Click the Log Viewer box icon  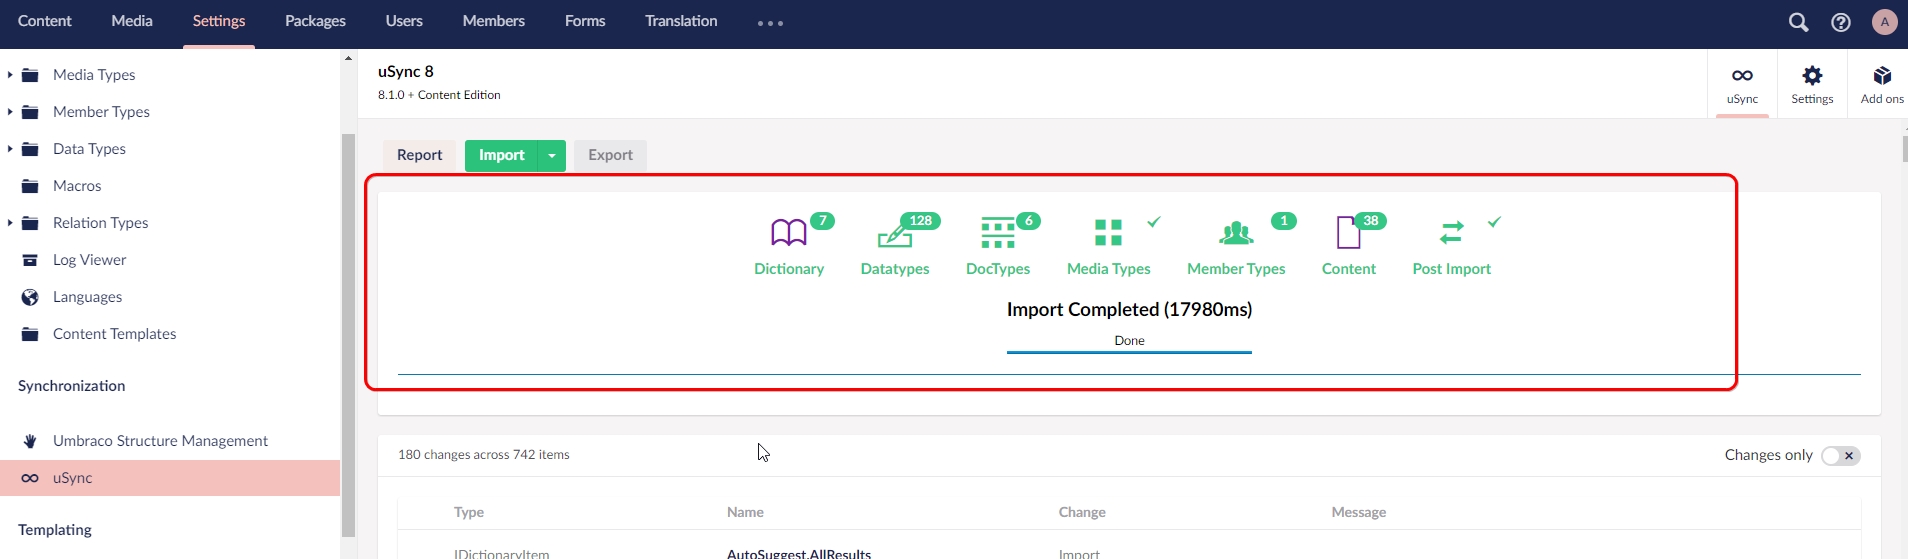pyautogui.click(x=30, y=260)
